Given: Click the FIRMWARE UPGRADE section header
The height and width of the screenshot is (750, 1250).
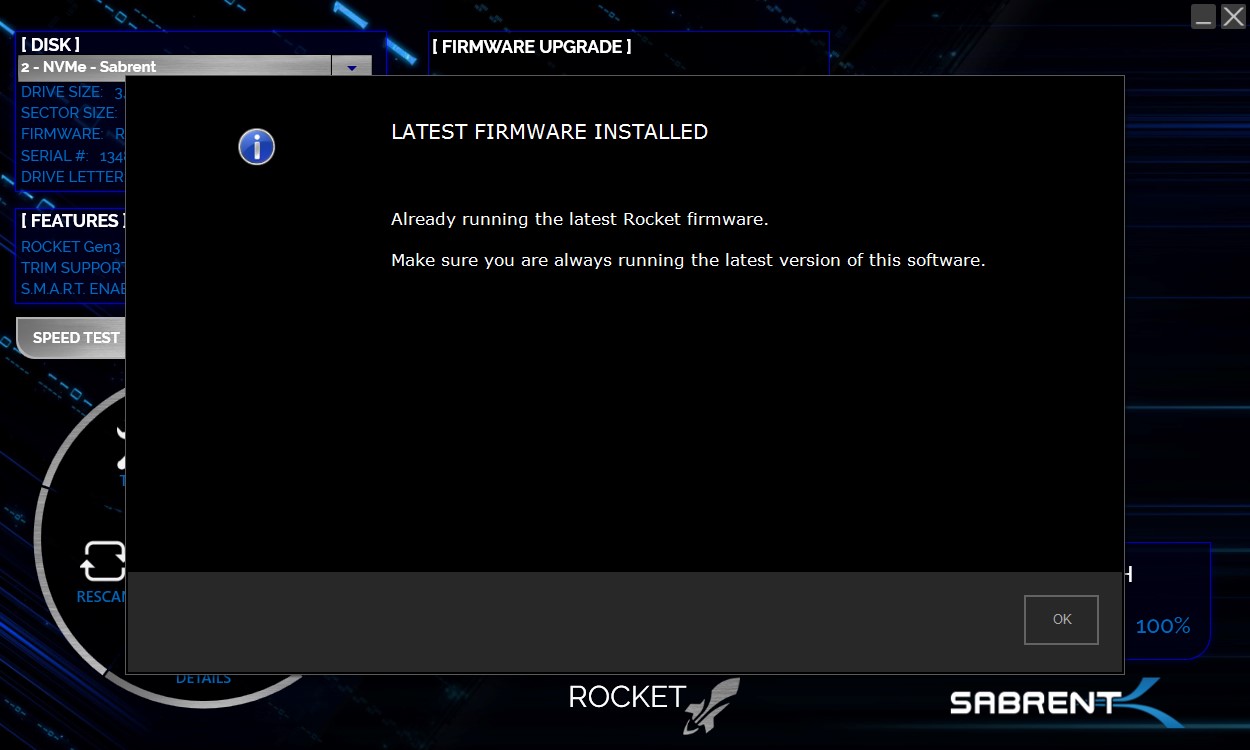Looking at the screenshot, I should (531, 47).
